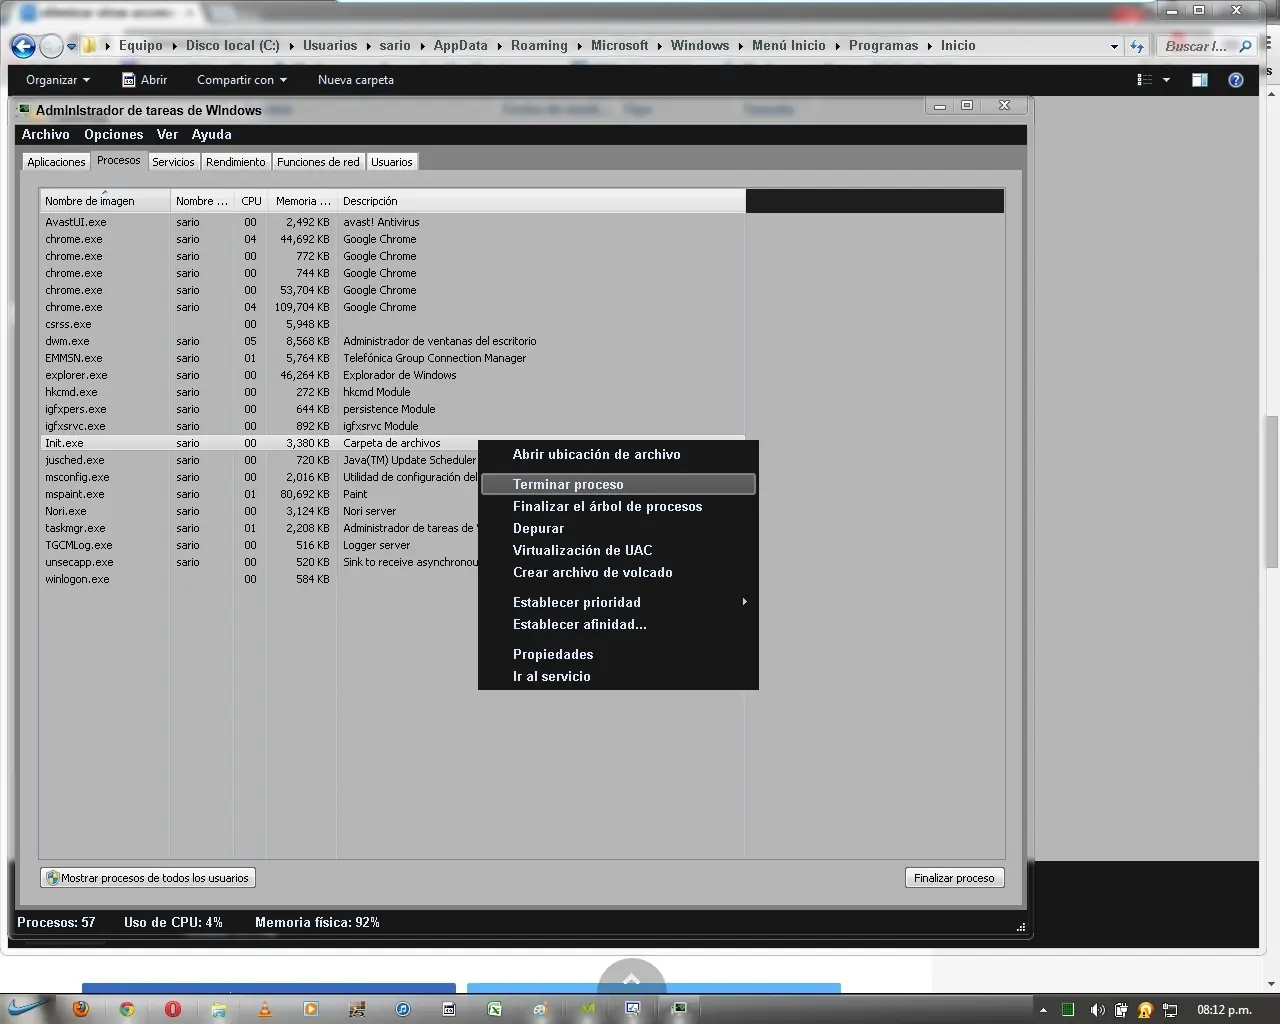Click the Descripción column header
The width and height of the screenshot is (1280, 1024).
[x=541, y=201]
